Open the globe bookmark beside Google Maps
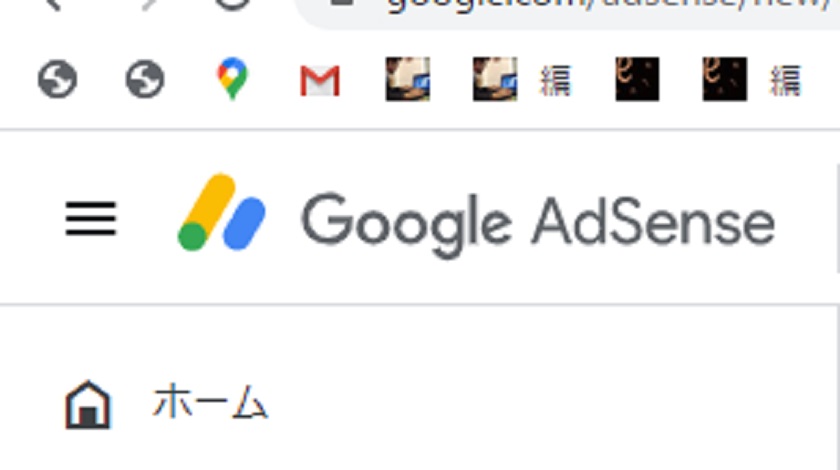This screenshot has width=840, height=470. click(145, 79)
